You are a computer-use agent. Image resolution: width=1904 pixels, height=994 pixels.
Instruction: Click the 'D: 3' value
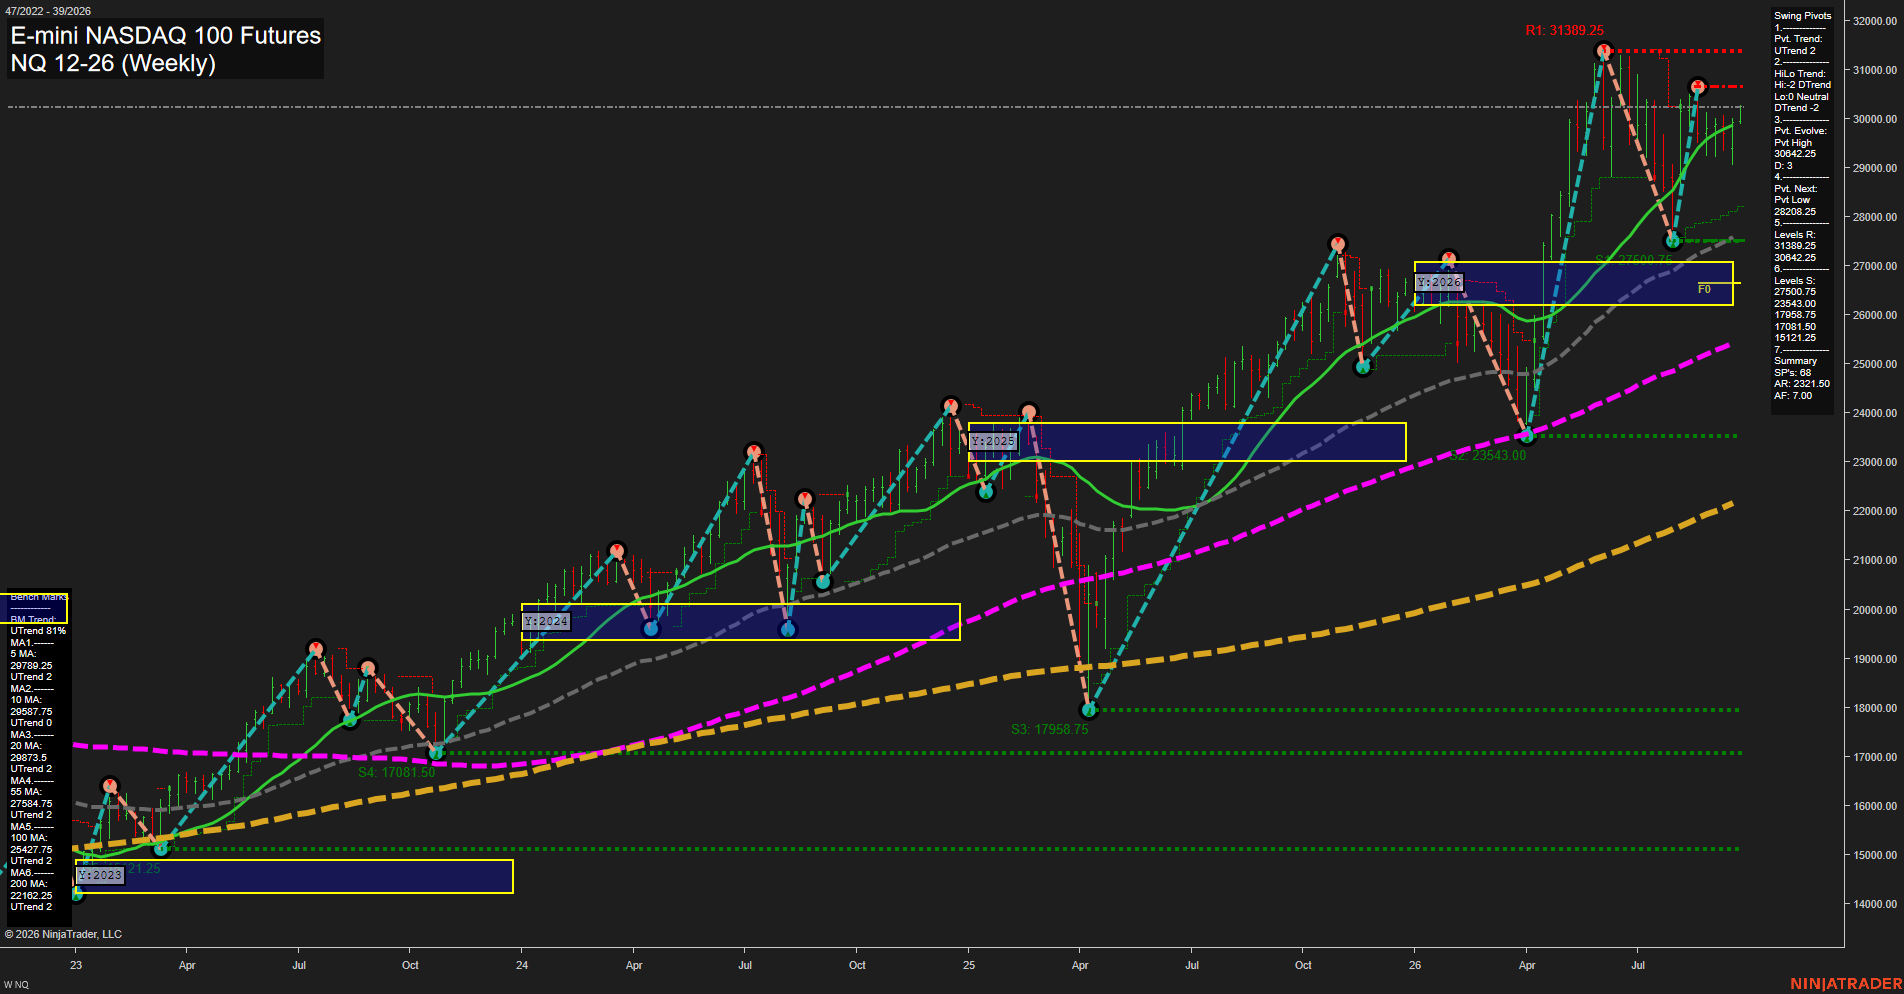1784,166
